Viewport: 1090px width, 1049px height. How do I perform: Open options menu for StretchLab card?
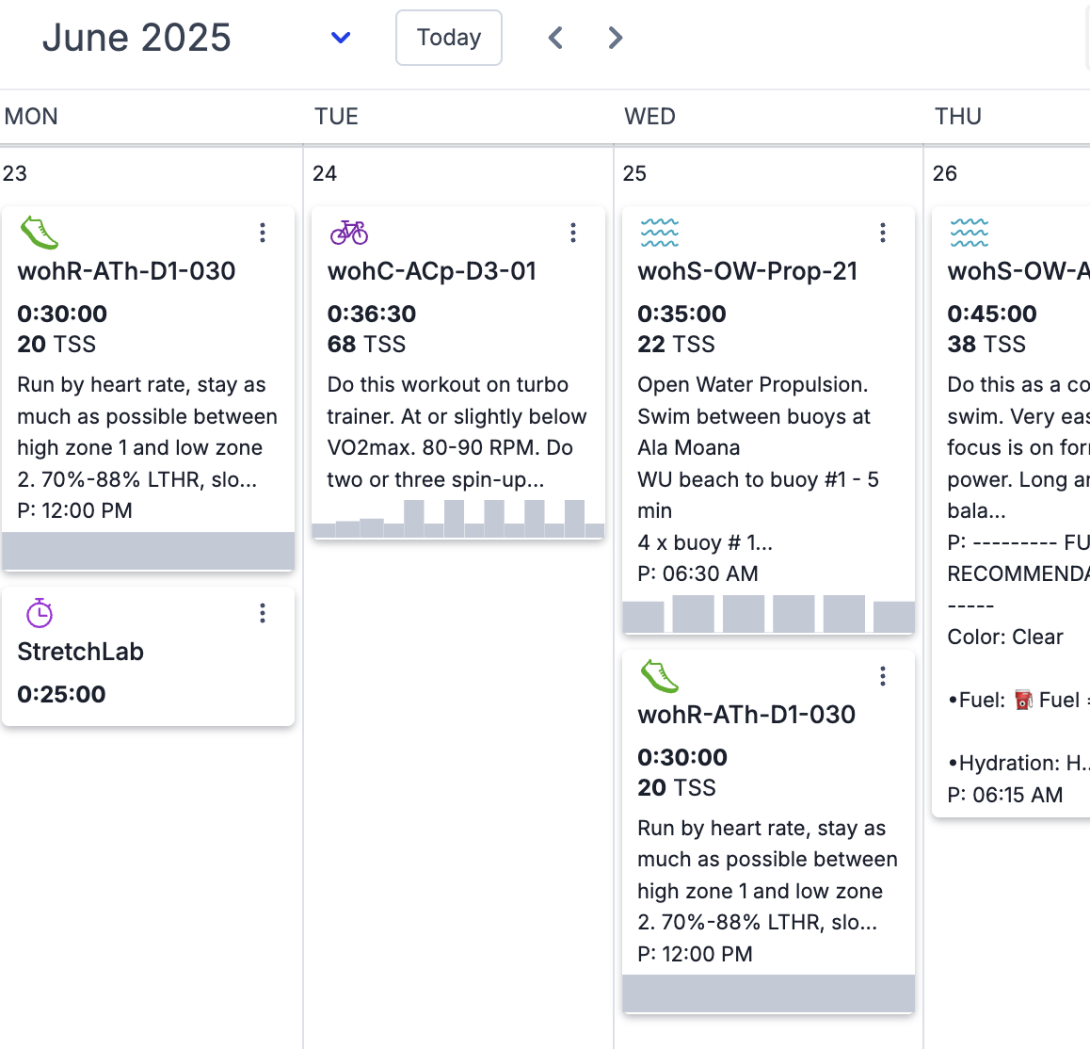[263, 613]
